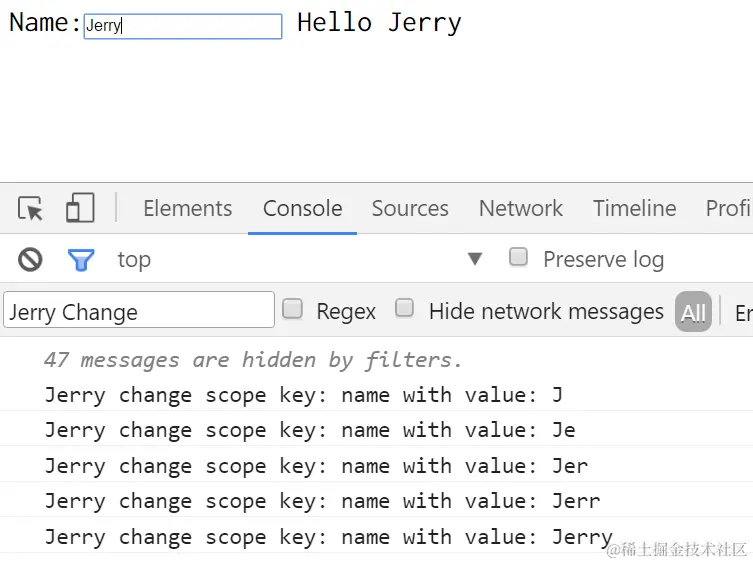This screenshot has width=753, height=564.
Task: Toggle the device toolbar icon
Action: pyautogui.click(x=80, y=208)
